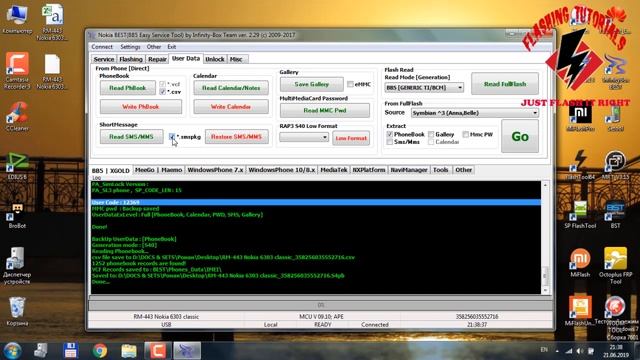This screenshot has width=640, height=360.
Task: Launch MiFlash desktop shortcut
Action: 580,262
